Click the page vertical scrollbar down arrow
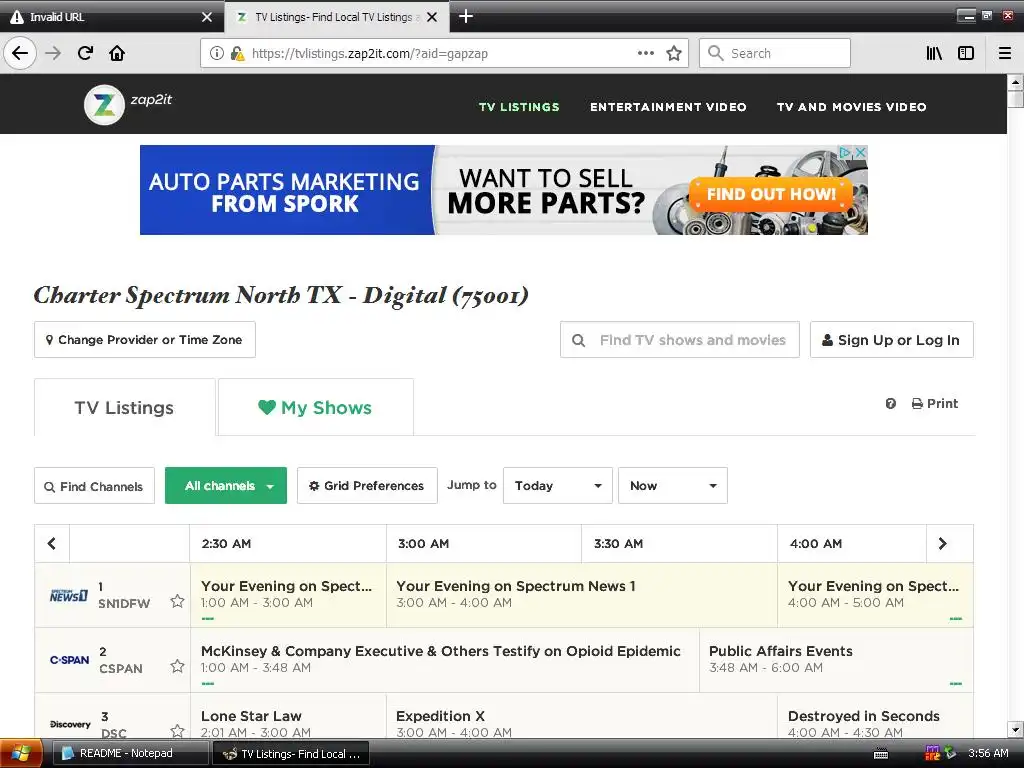1024x768 pixels. 1015,729
